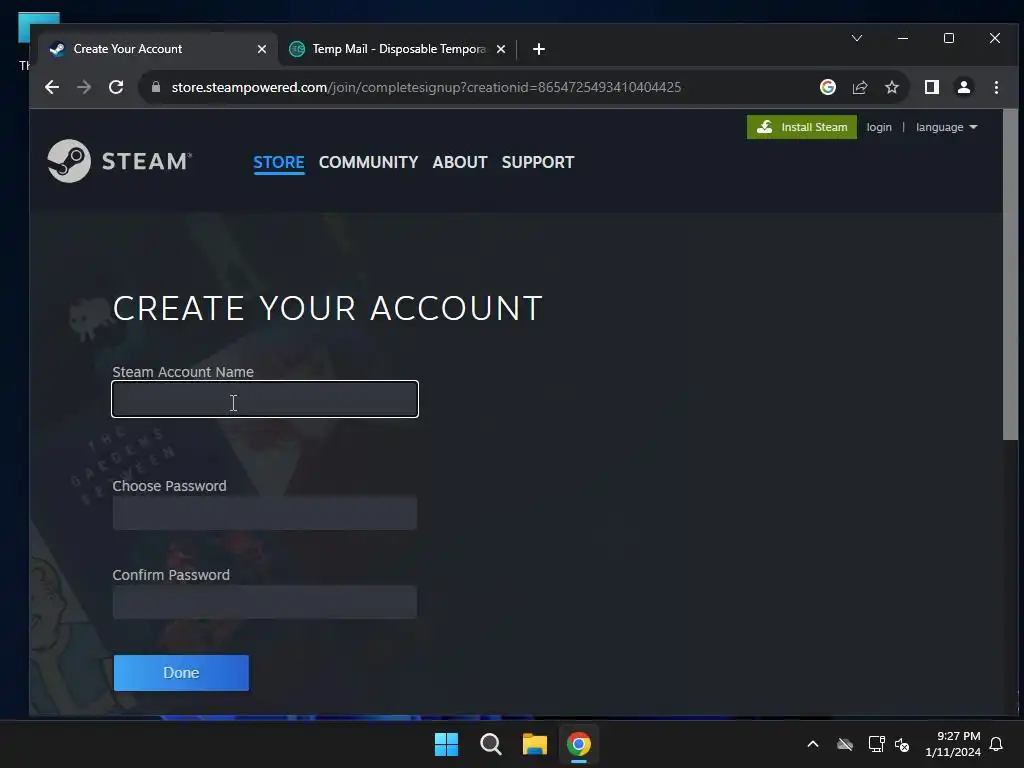This screenshot has height=768, width=1024.
Task: Close the Temp Mail tab
Action: 501,49
